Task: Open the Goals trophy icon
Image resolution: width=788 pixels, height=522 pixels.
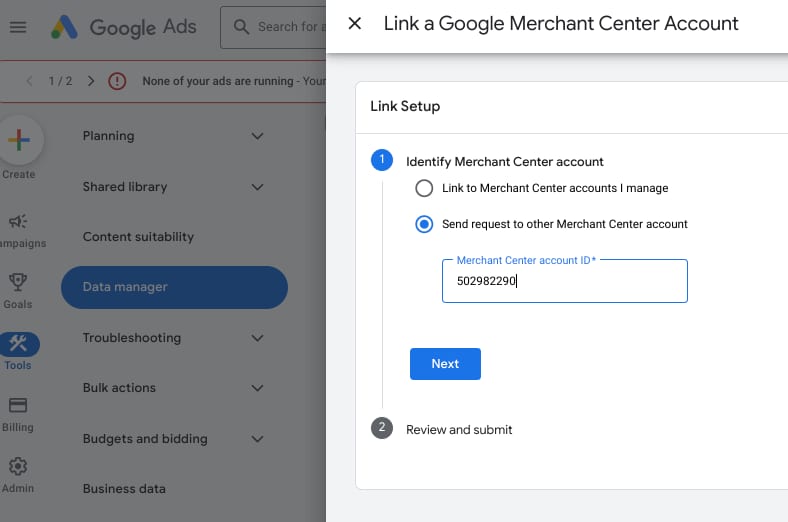Action: [x=18, y=283]
